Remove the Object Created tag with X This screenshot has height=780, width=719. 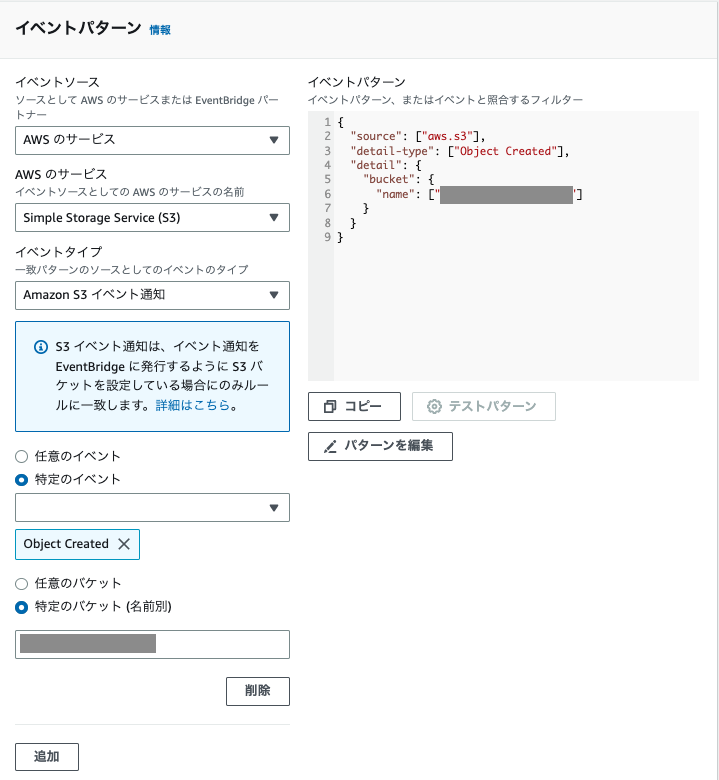124,544
